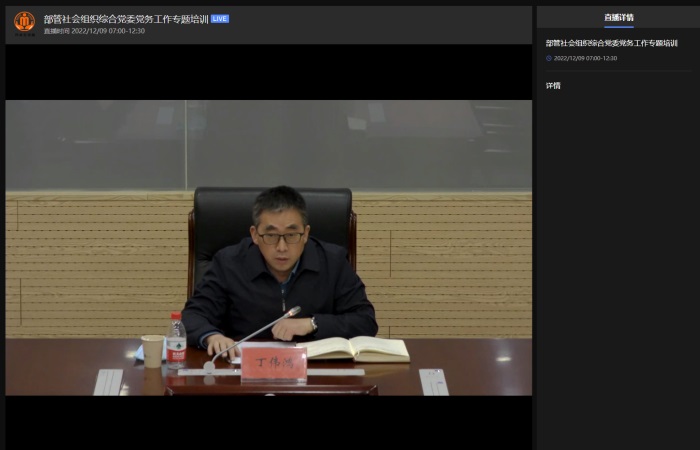Click the 详情 section heading

pos(553,86)
